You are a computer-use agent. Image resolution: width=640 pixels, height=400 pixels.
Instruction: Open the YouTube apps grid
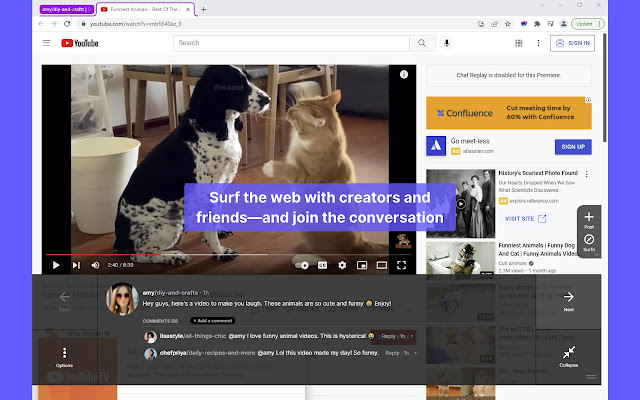point(518,43)
